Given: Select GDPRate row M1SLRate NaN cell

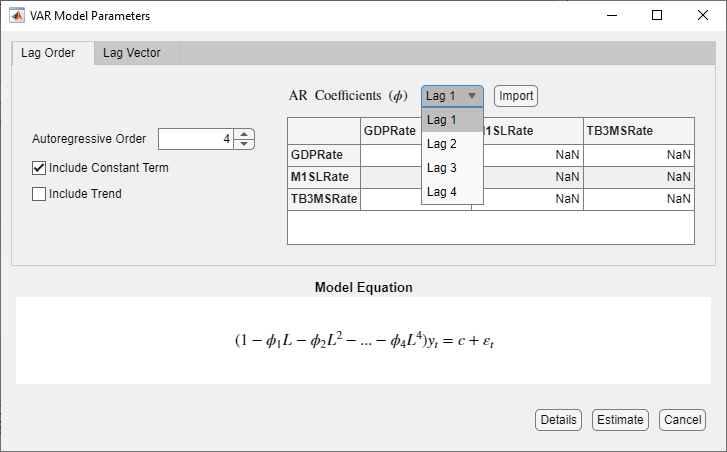Looking at the screenshot, I should [533, 155].
